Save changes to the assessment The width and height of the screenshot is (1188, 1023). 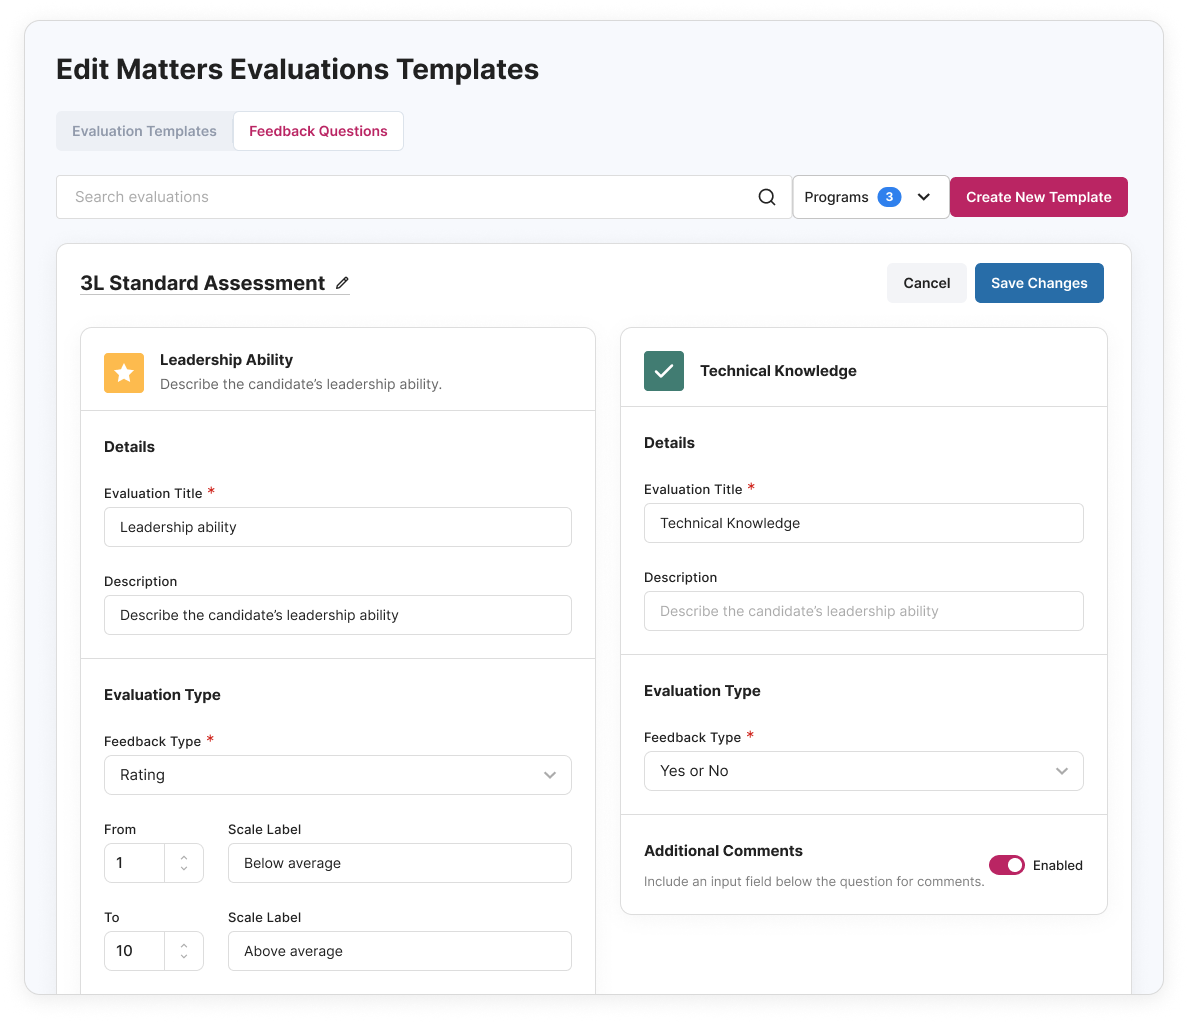[x=1039, y=283]
